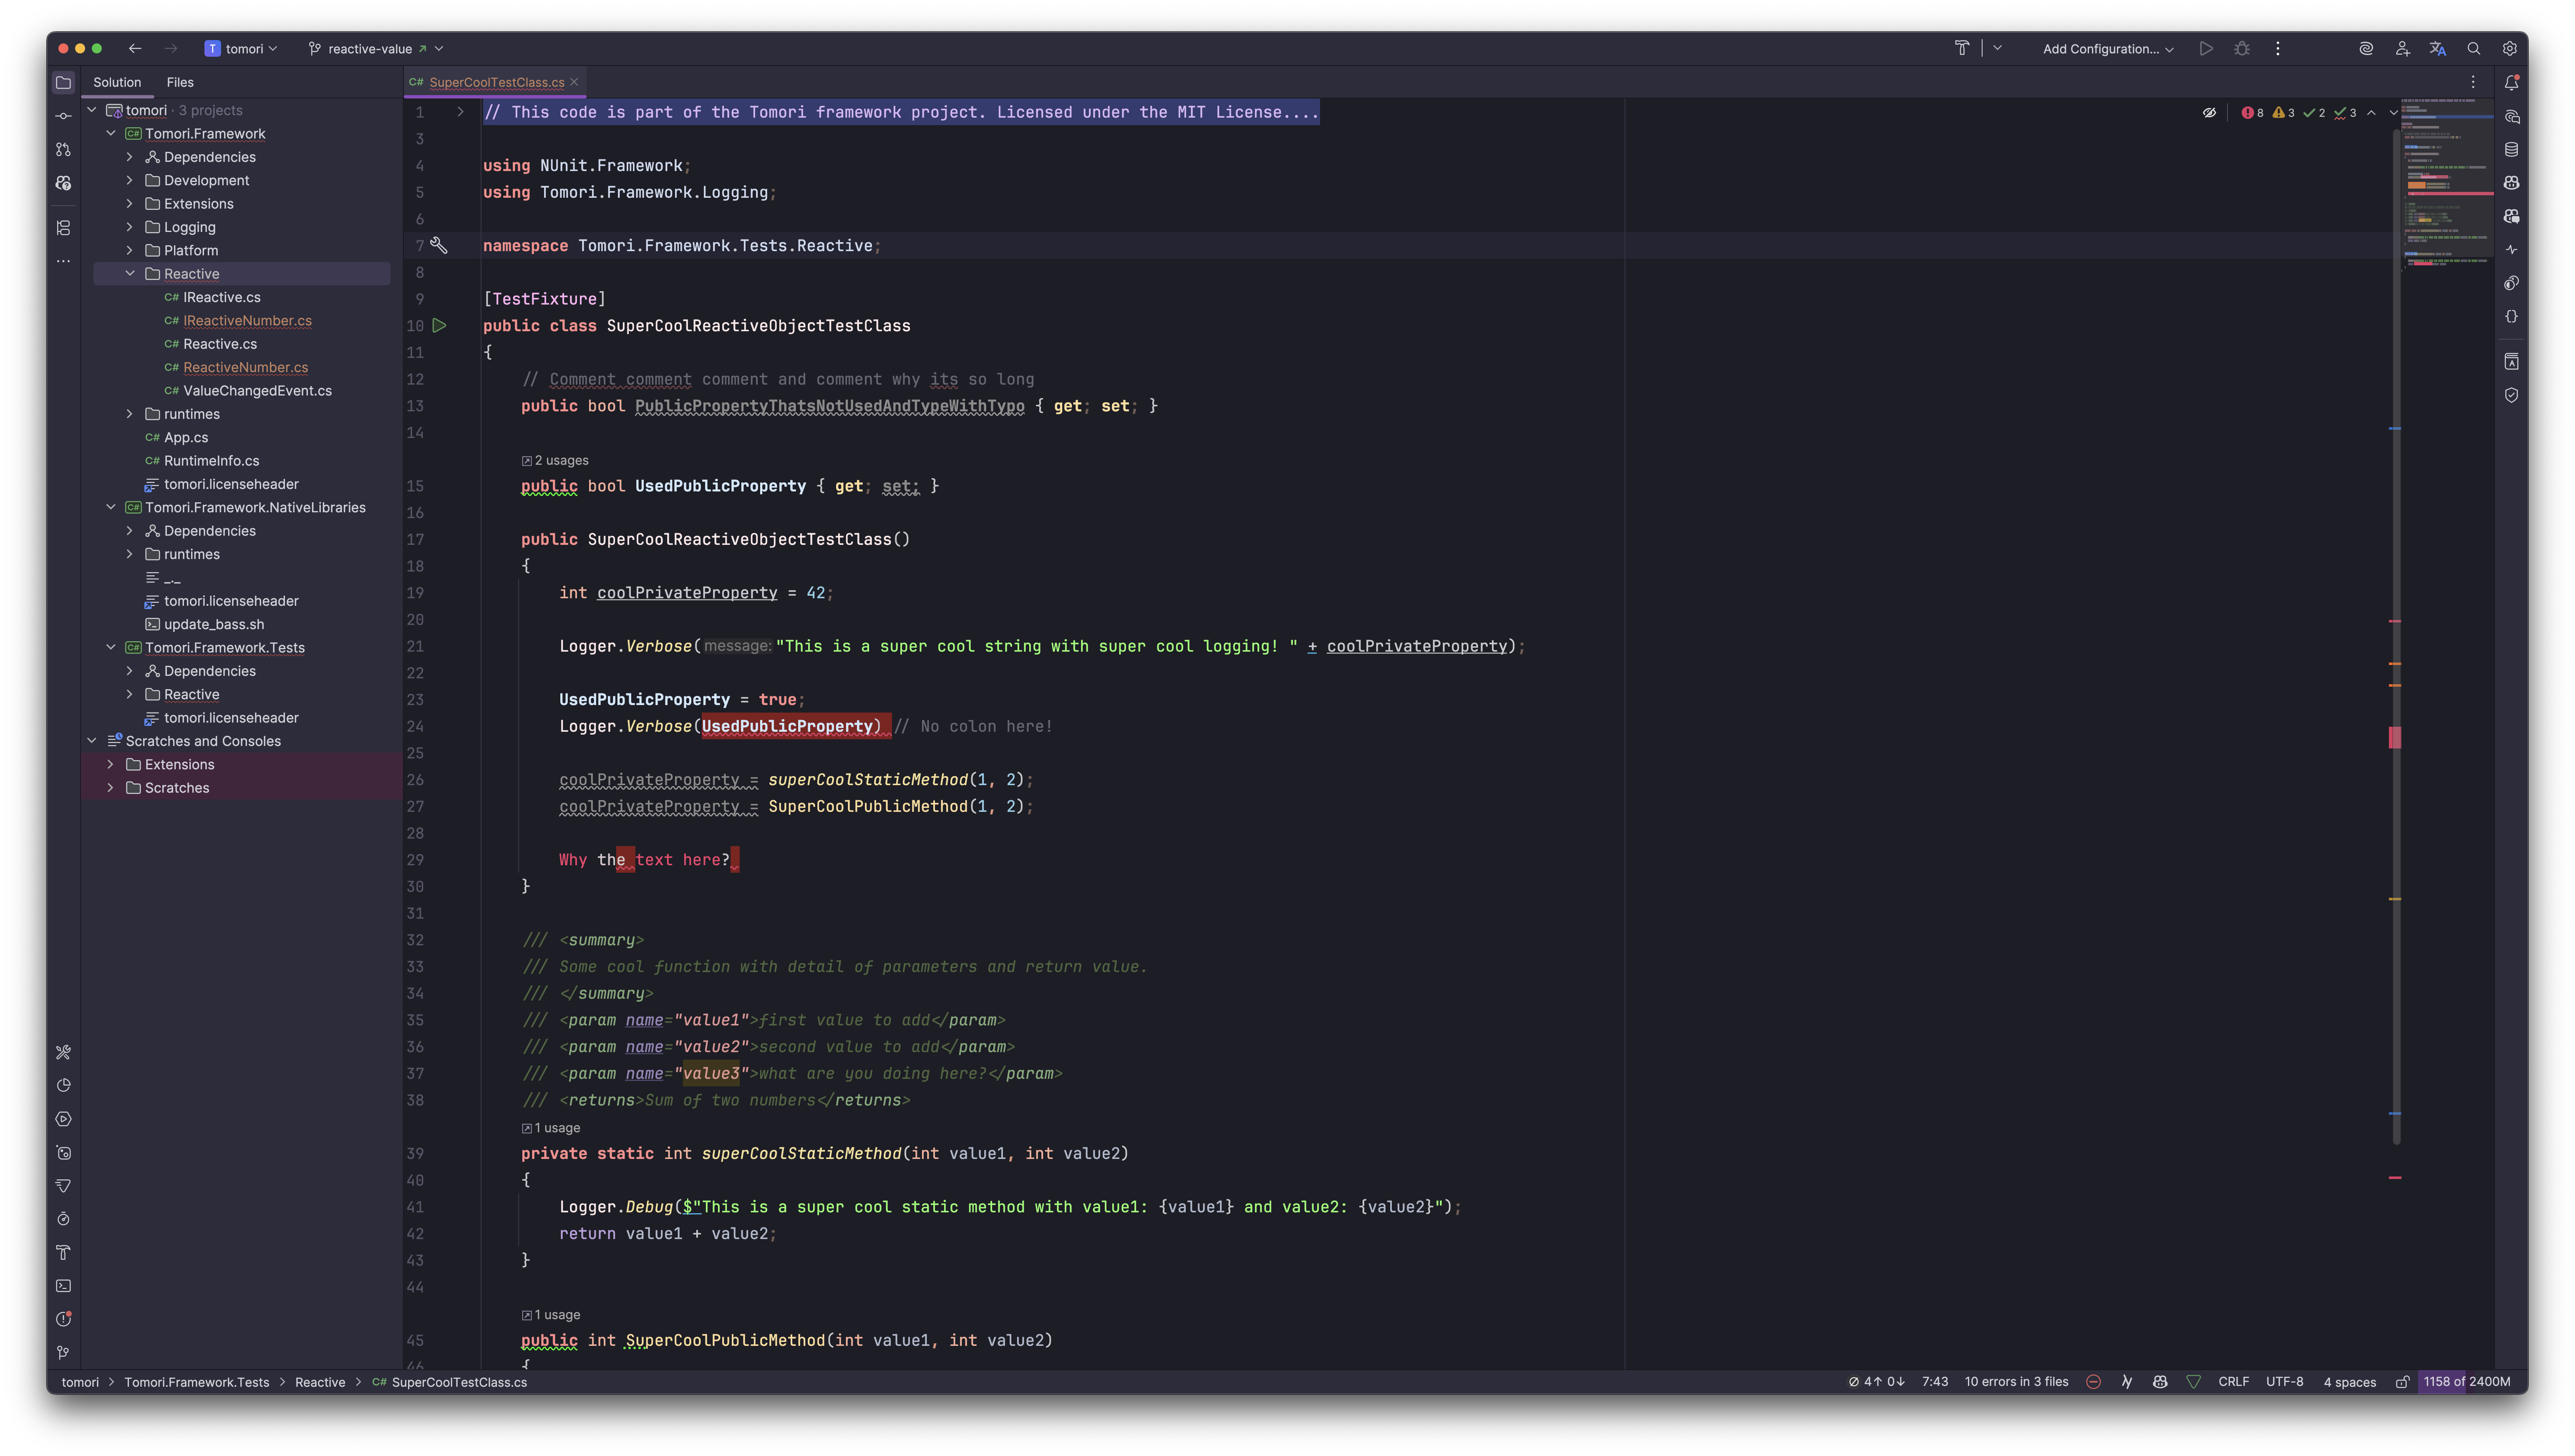Open the IDE settings gear icon
2575x1456 pixels.
[2509, 48]
